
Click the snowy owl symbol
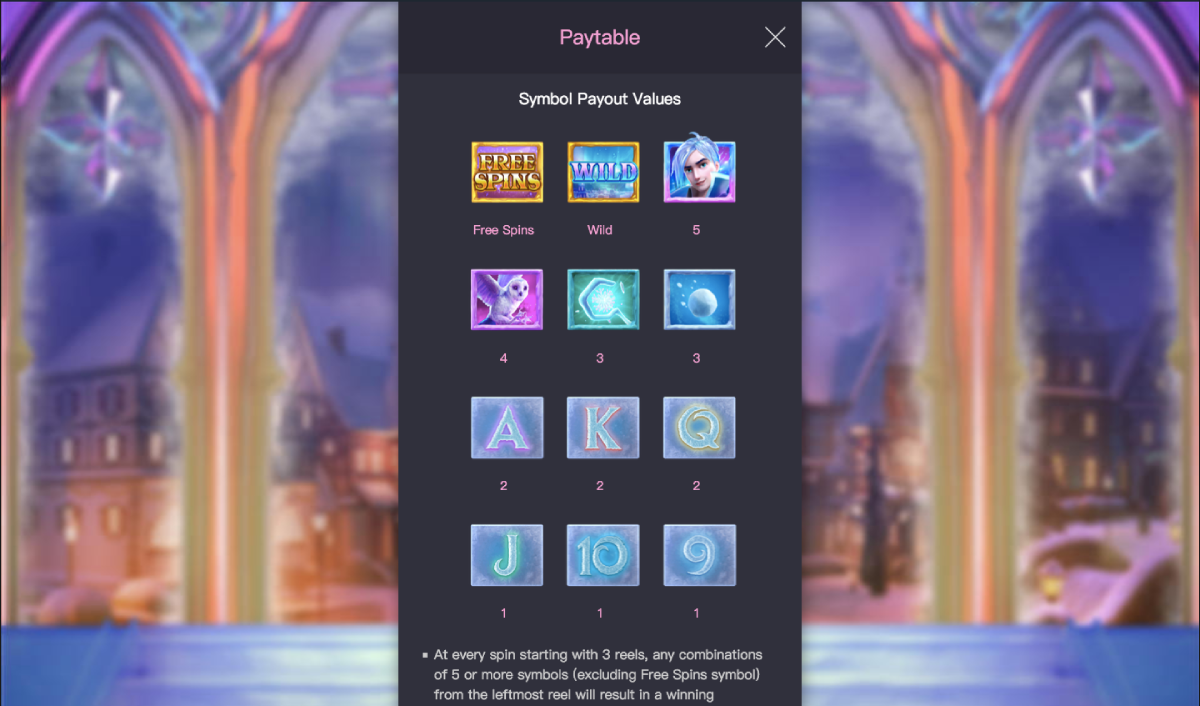(507, 299)
